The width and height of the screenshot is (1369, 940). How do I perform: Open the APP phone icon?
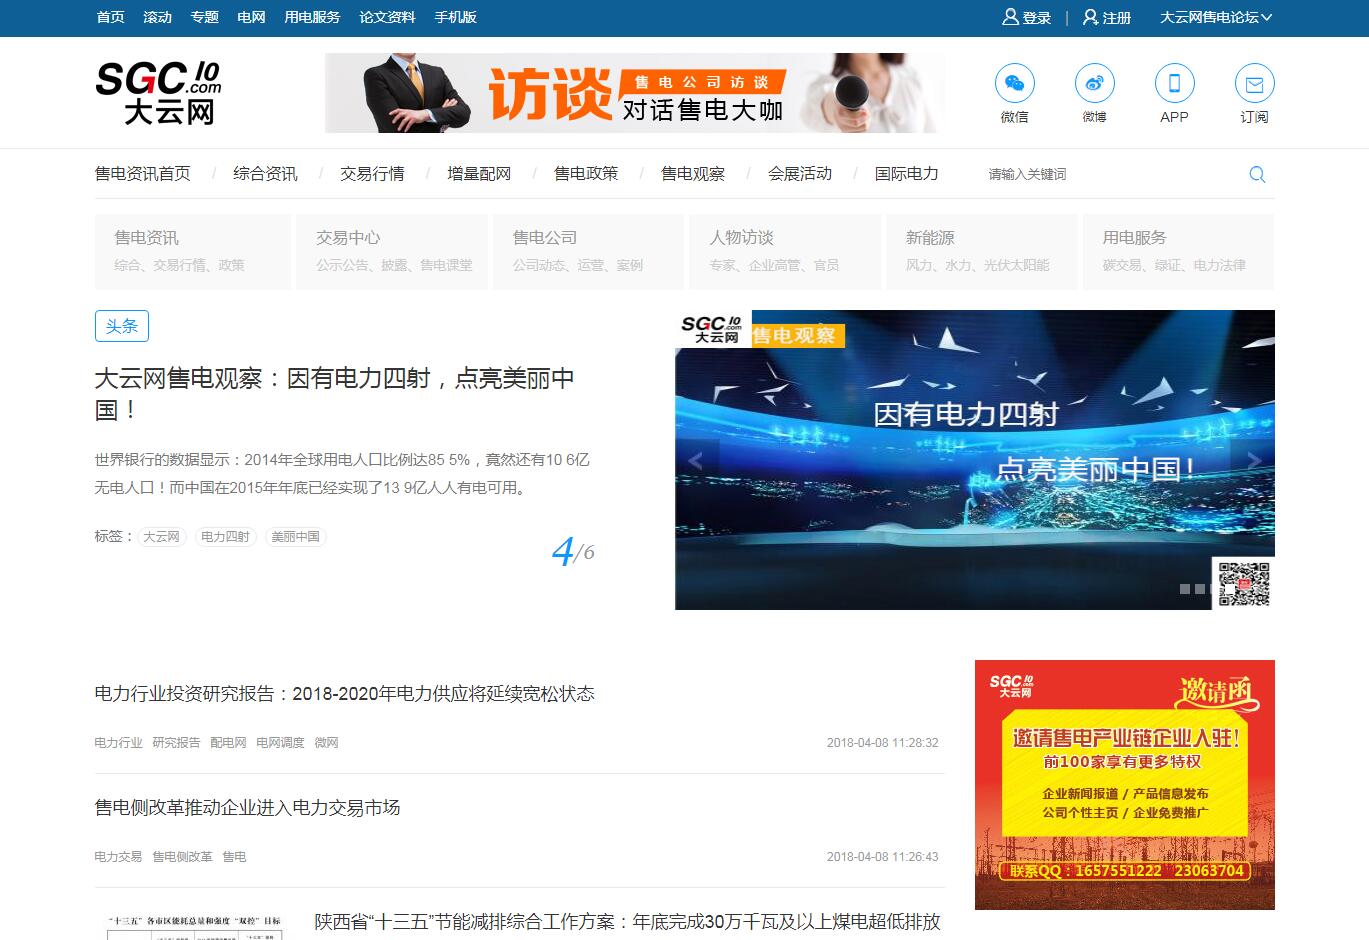tap(1174, 83)
